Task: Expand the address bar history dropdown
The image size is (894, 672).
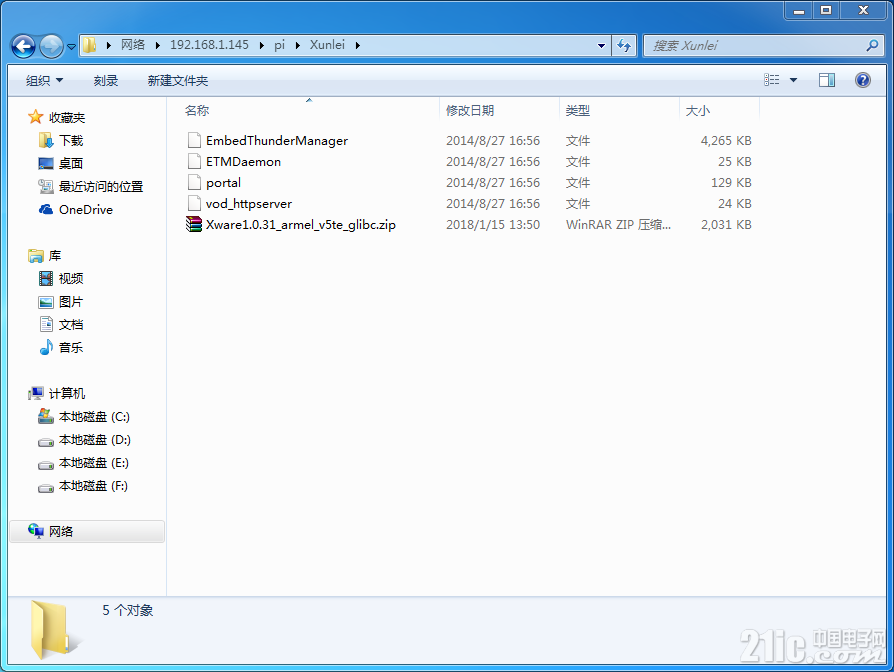Action: click(x=601, y=46)
